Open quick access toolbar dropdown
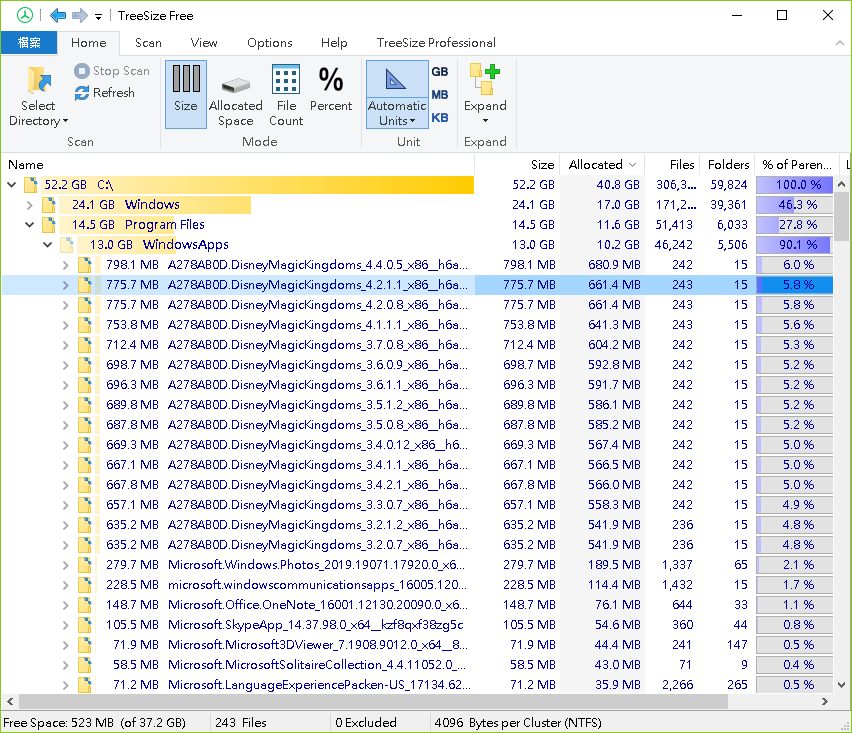Screen dimensions: 852x733 pyautogui.click(x=98, y=16)
